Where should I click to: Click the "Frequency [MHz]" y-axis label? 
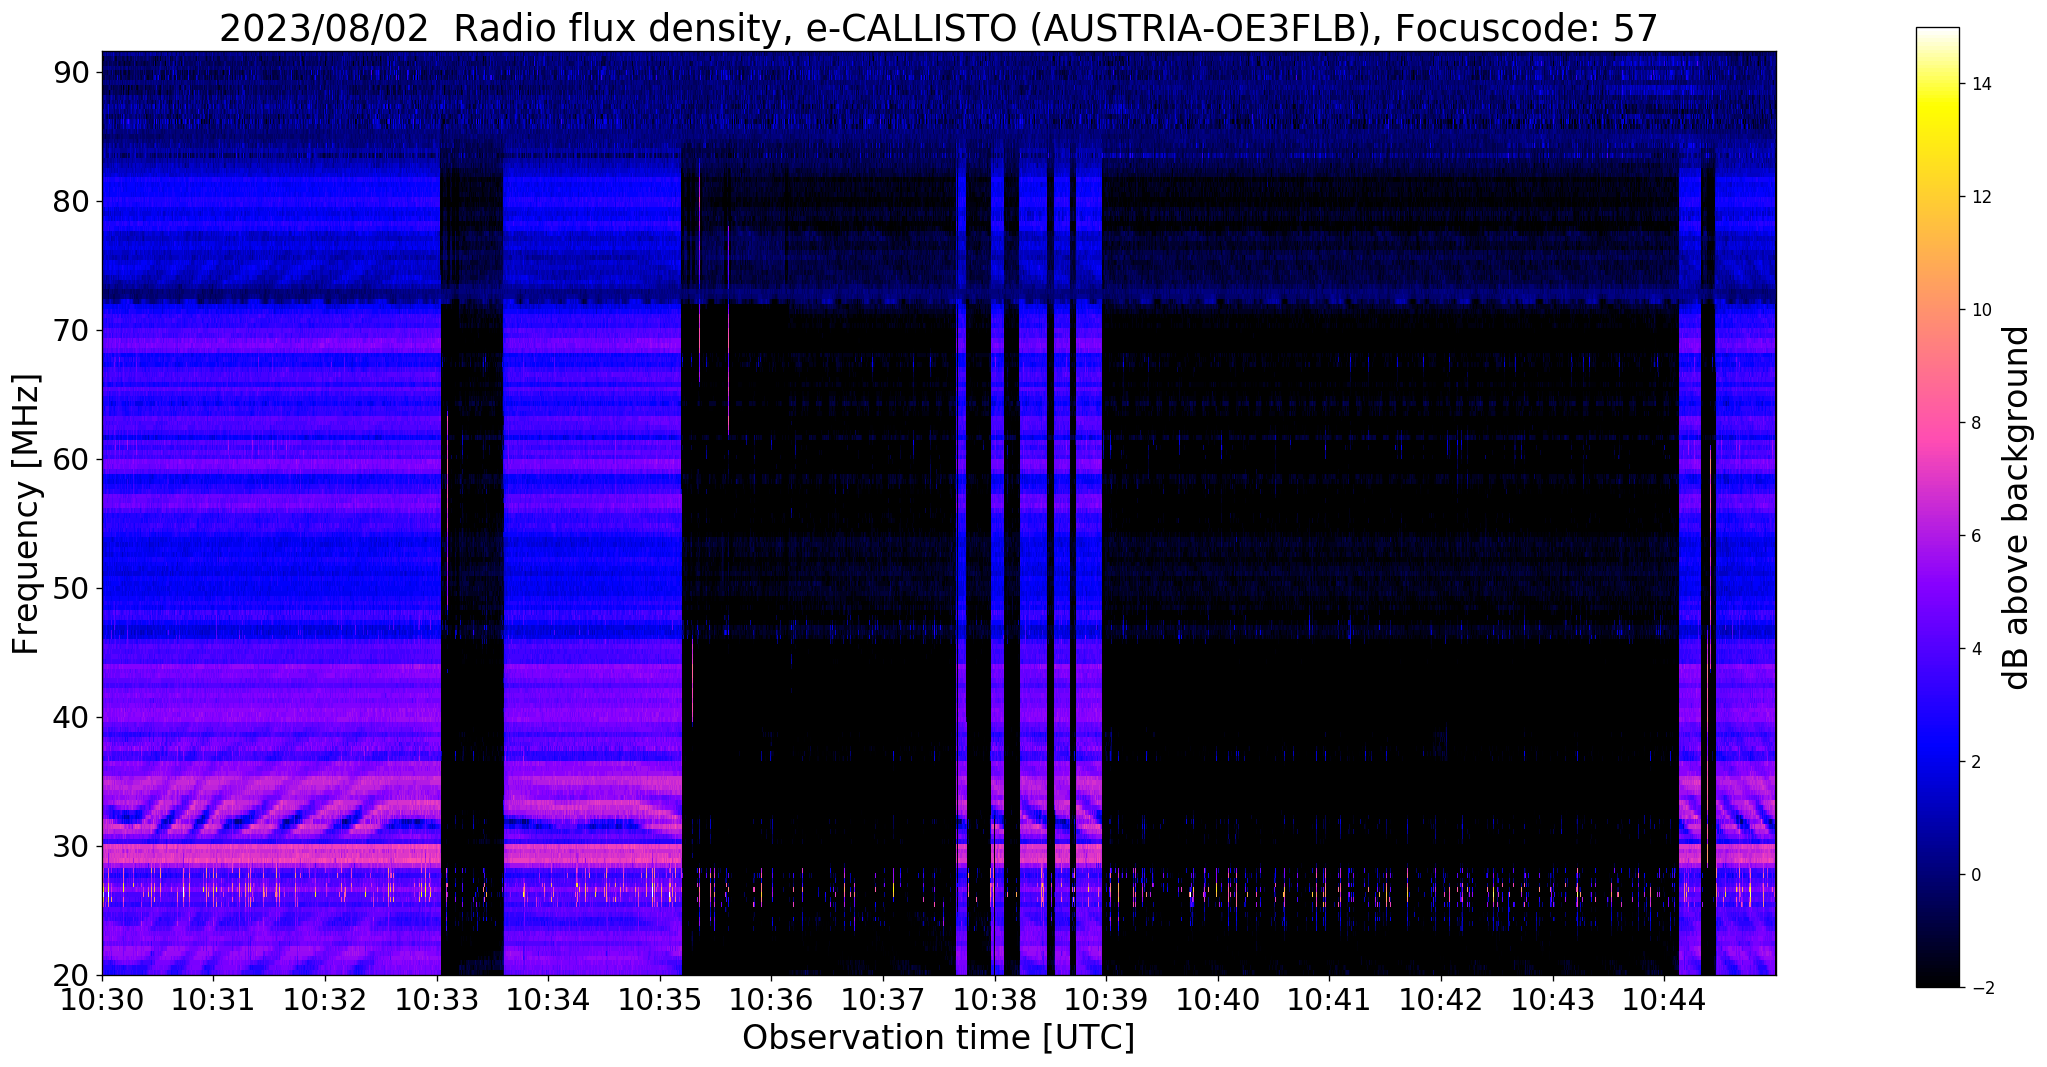click(26, 514)
